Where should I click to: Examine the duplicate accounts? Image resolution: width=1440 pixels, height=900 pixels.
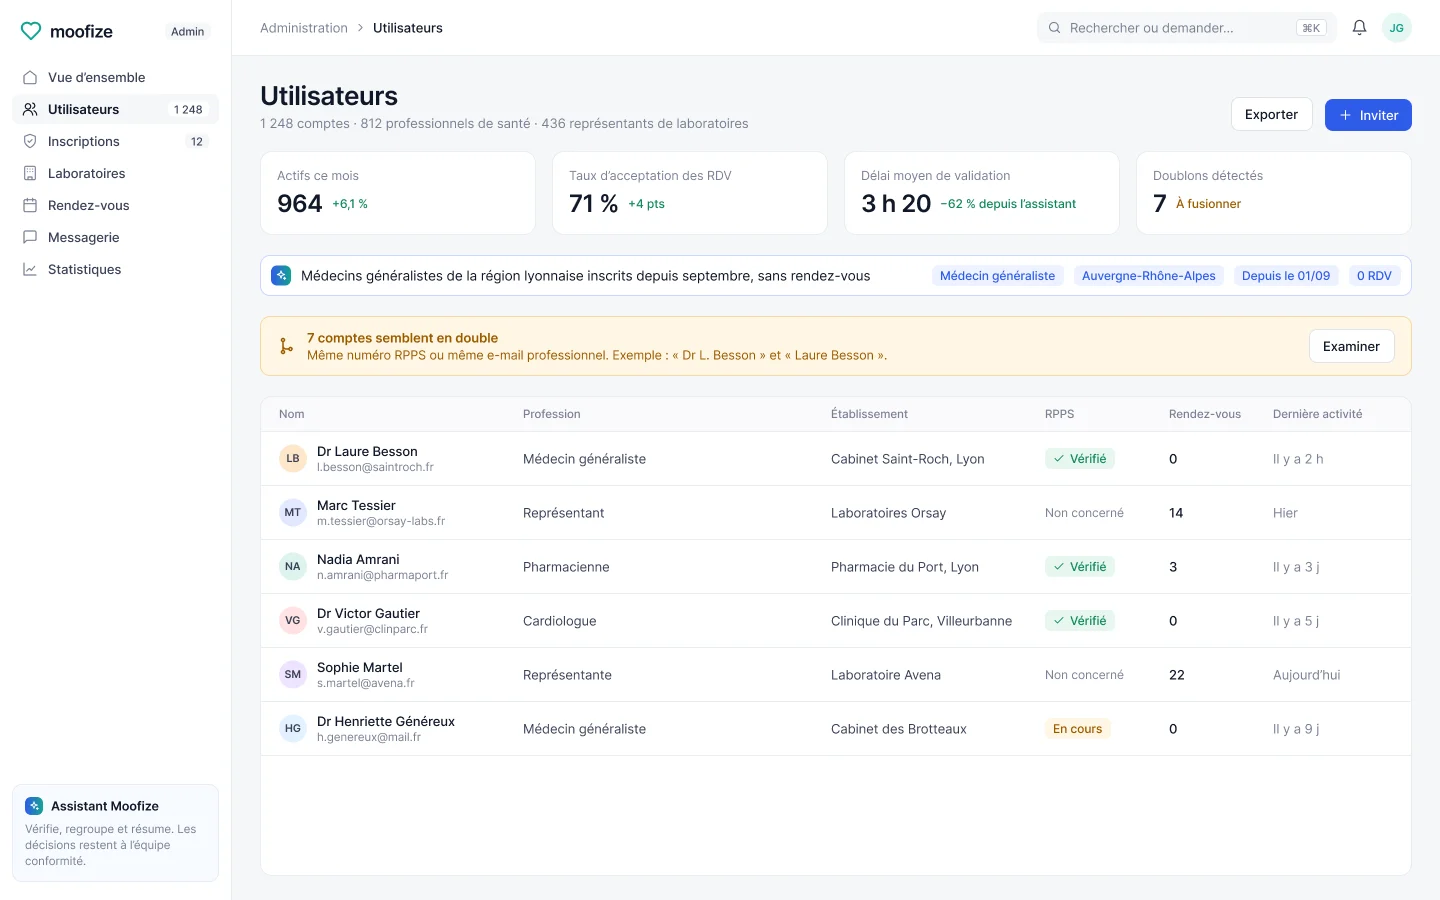tap(1351, 346)
